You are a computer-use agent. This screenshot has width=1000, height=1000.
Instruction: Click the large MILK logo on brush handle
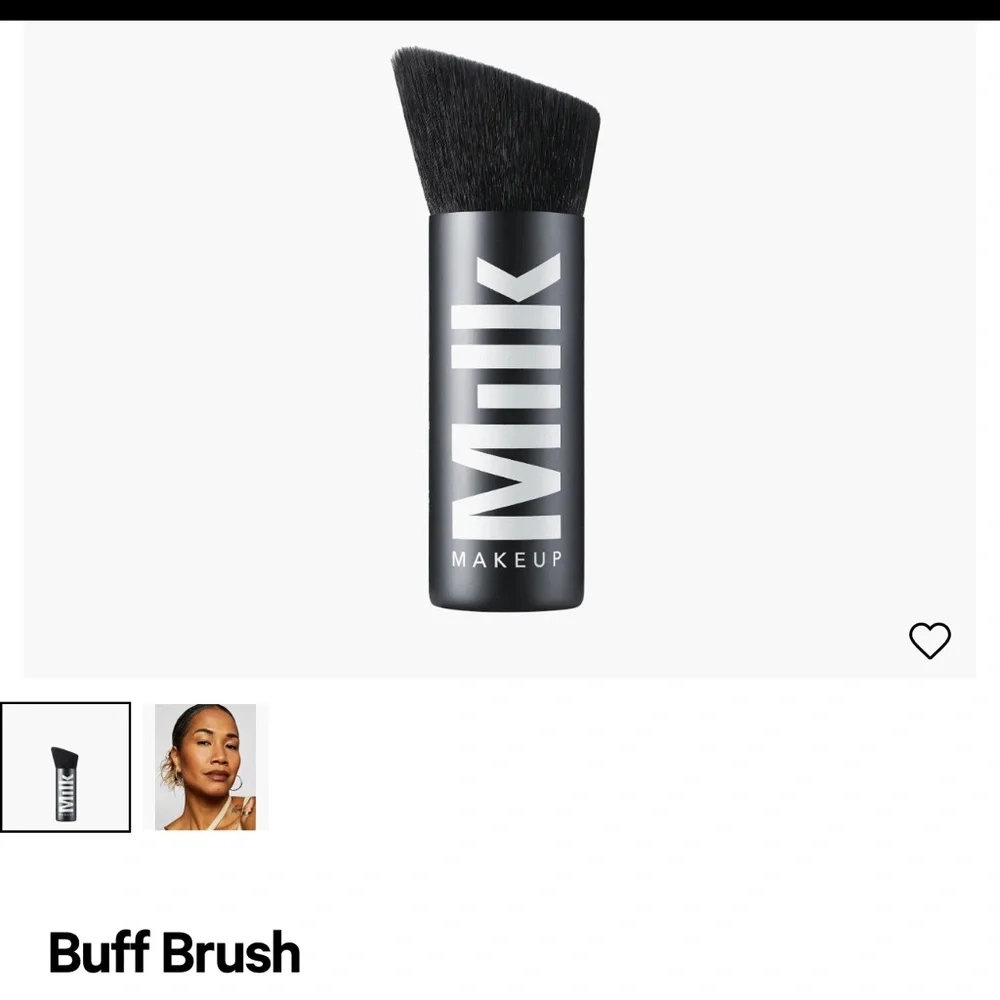[506, 396]
